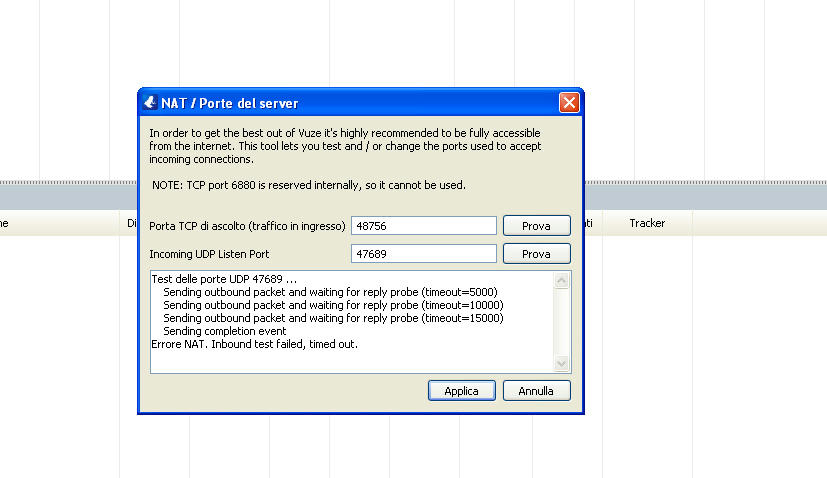The height and width of the screenshot is (478, 827).
Task: Click the log scrollbar down arrow
Action: (561, 364)
